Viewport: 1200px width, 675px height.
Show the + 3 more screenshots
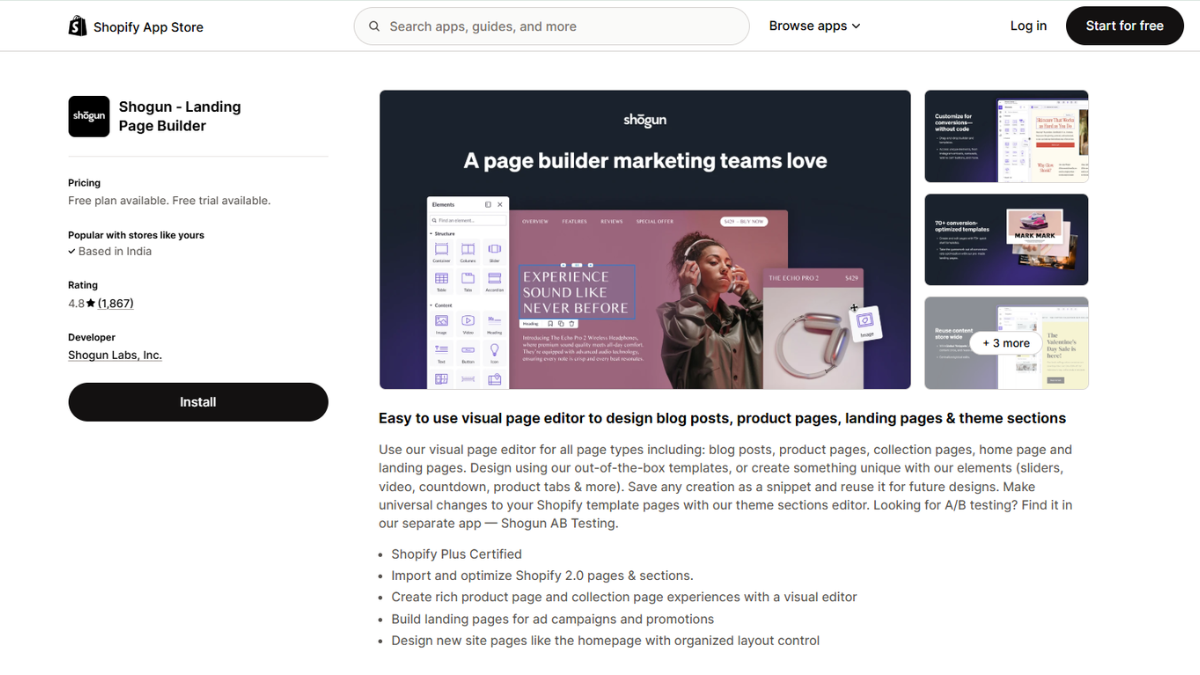click(1006, 343)
